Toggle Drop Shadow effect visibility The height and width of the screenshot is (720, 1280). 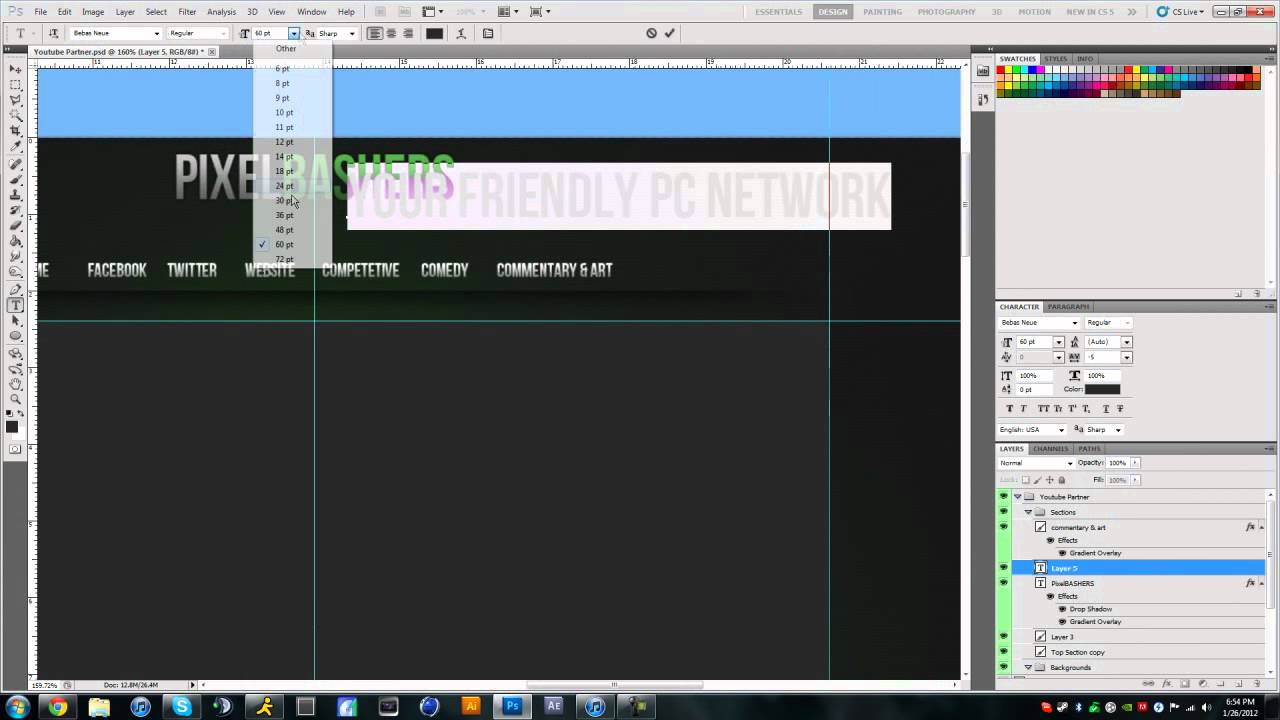coord(1062,609)
